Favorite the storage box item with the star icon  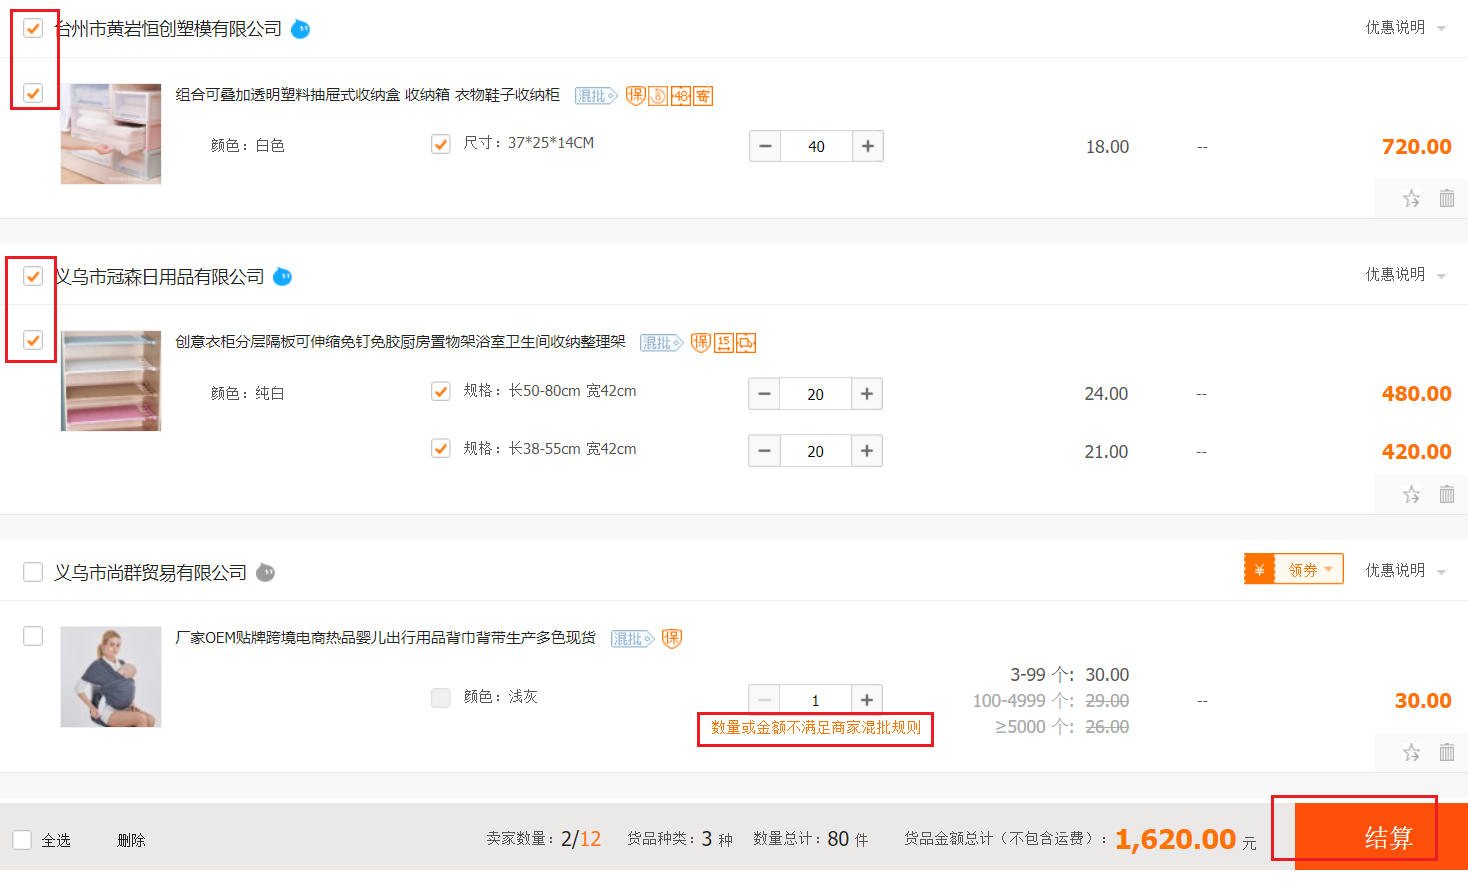tap(1411, 198)
